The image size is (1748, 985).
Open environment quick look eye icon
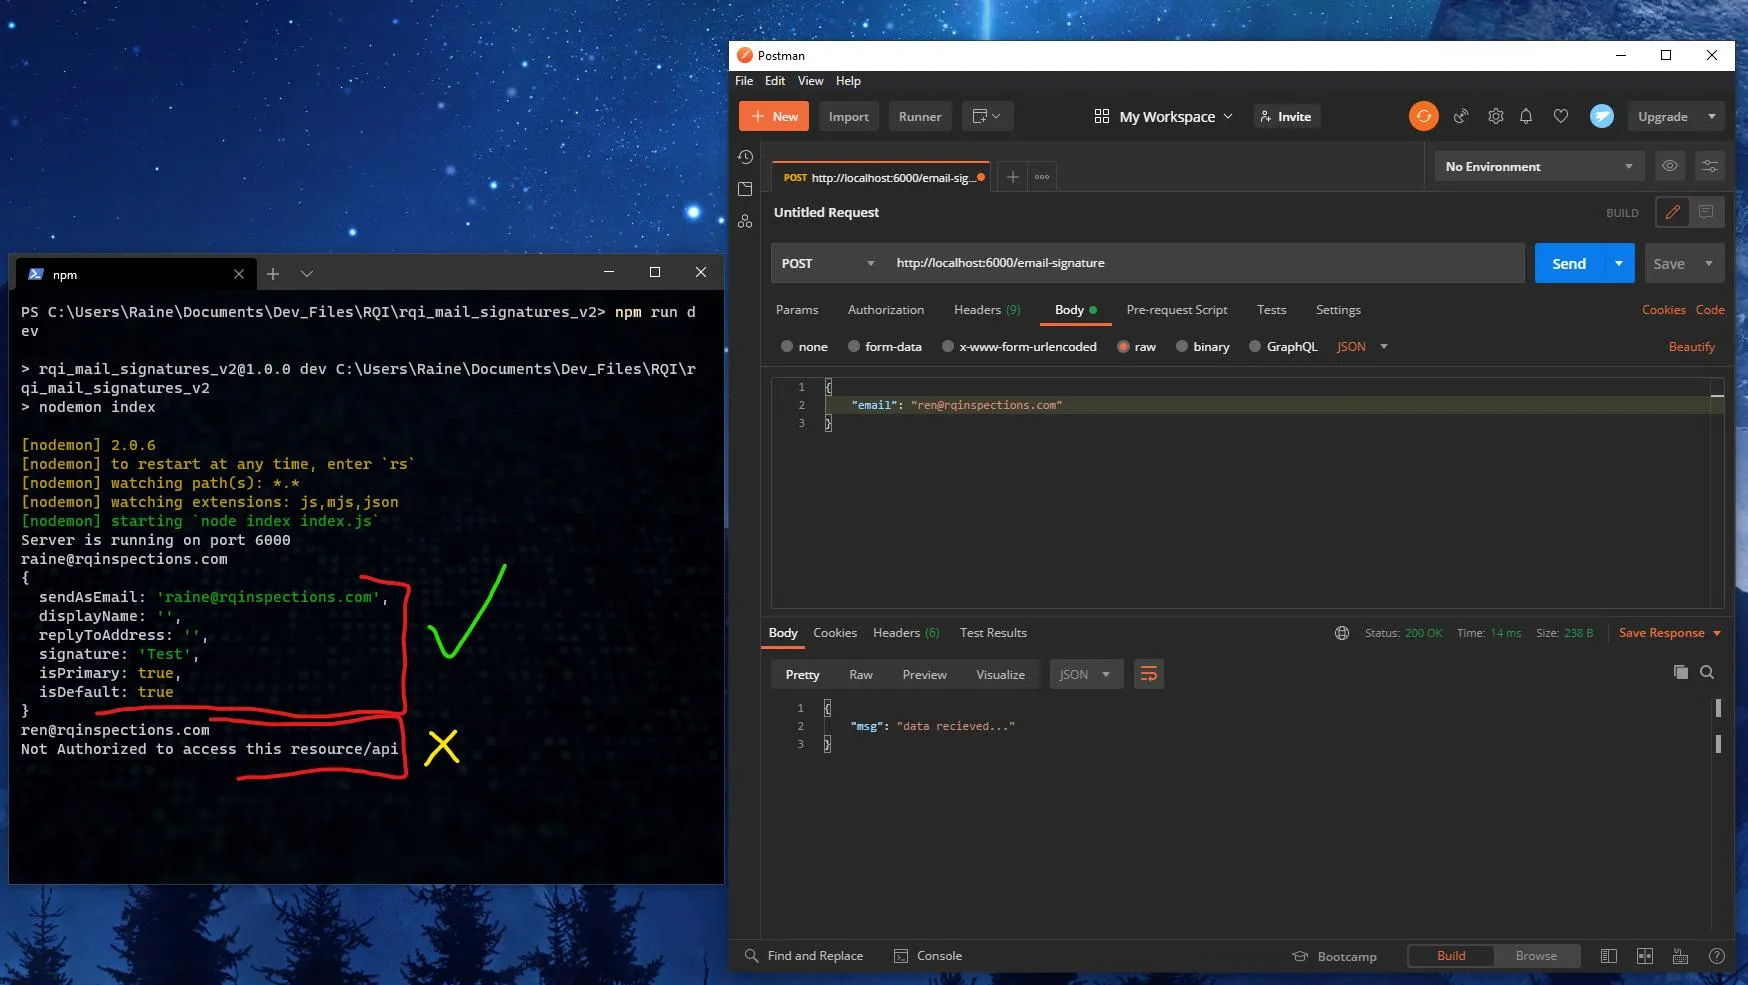(x=1670, y=166)
